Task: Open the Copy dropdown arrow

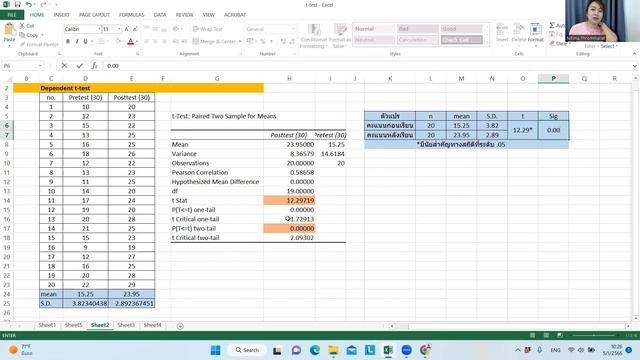Action: (42, 35)
